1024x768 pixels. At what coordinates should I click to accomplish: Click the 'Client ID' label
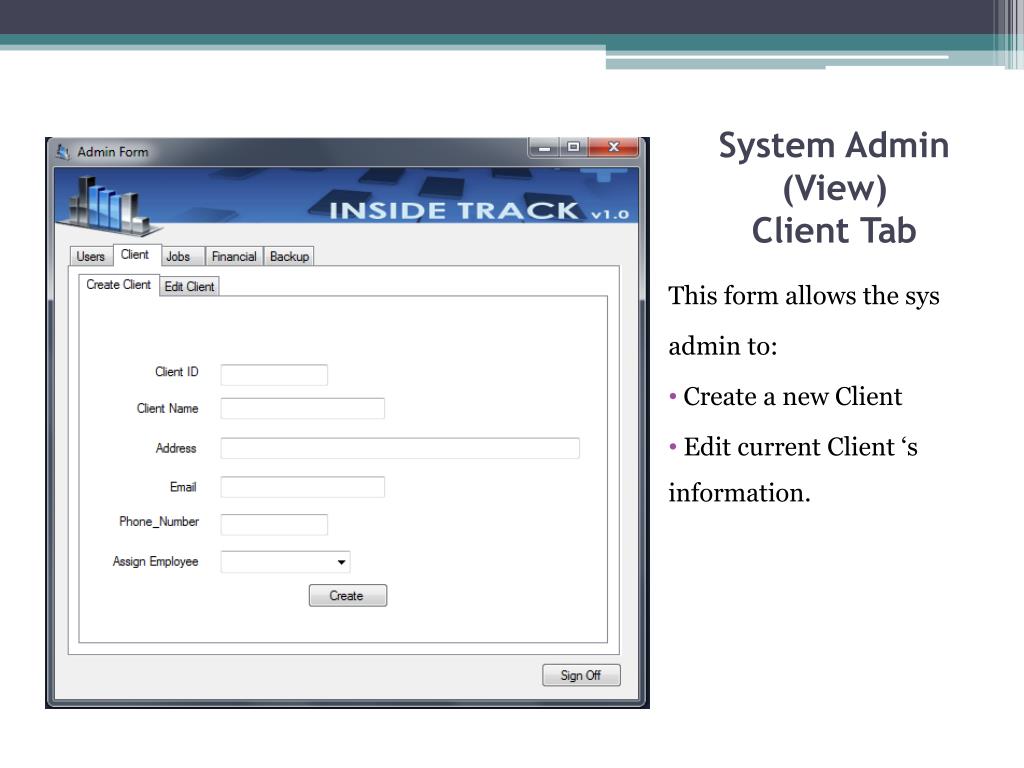point(176,372)
